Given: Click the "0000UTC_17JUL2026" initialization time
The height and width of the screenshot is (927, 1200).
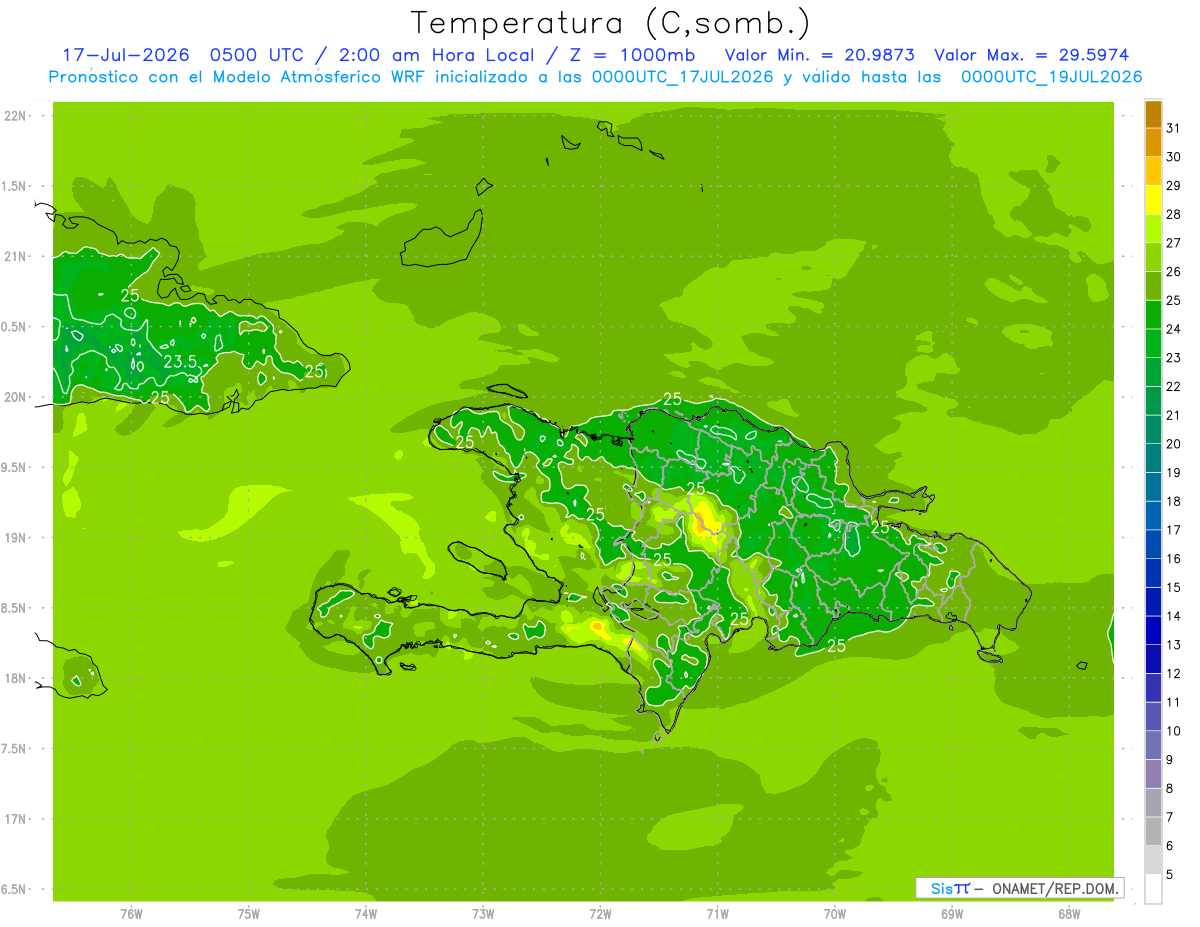Looking at the screenshot, I should click(683, 77).
